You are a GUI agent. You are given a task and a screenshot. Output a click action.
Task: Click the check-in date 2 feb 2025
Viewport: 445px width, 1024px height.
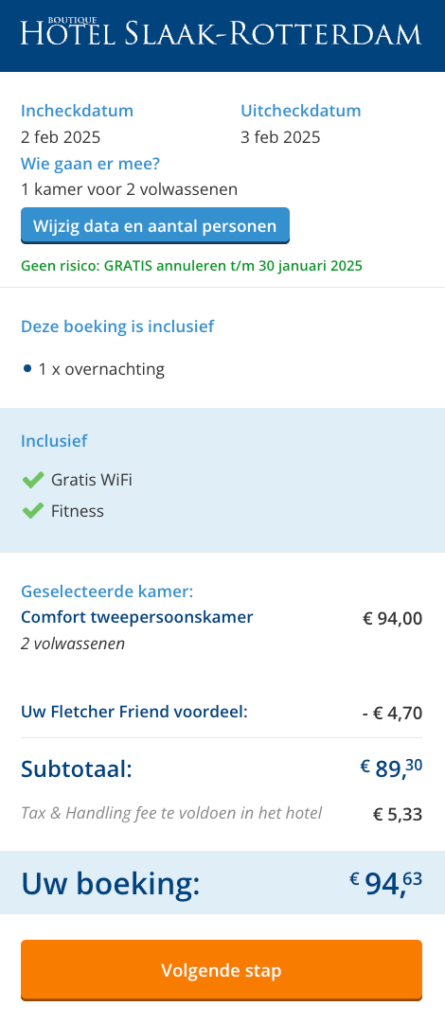point(61,137)
